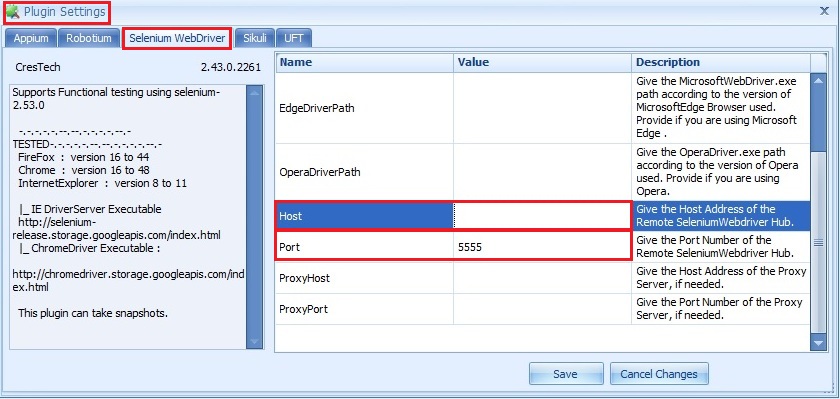
Task: Select the EdgeDriverPath row name
Action: pos(365,108)
